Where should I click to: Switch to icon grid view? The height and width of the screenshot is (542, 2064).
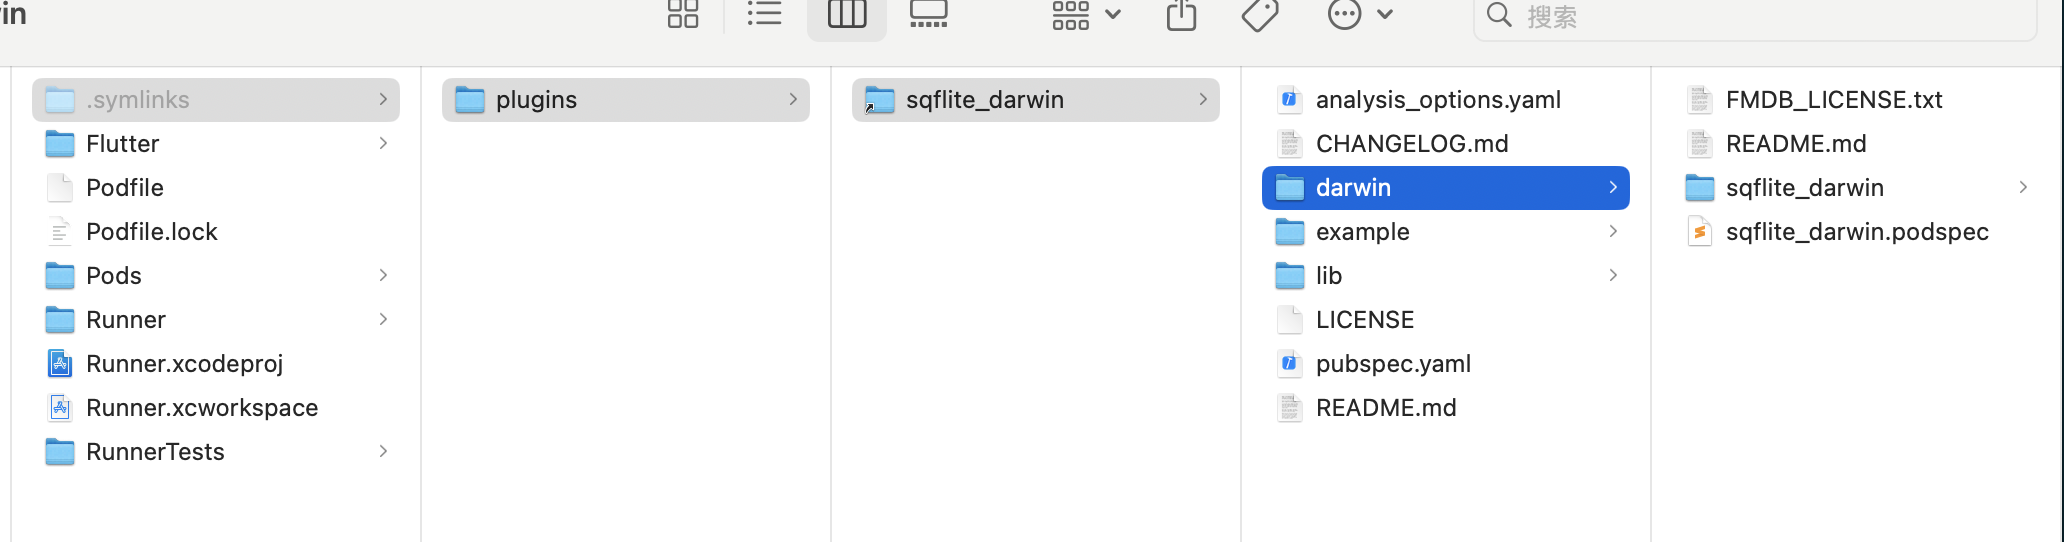click(x=683, y=14)
